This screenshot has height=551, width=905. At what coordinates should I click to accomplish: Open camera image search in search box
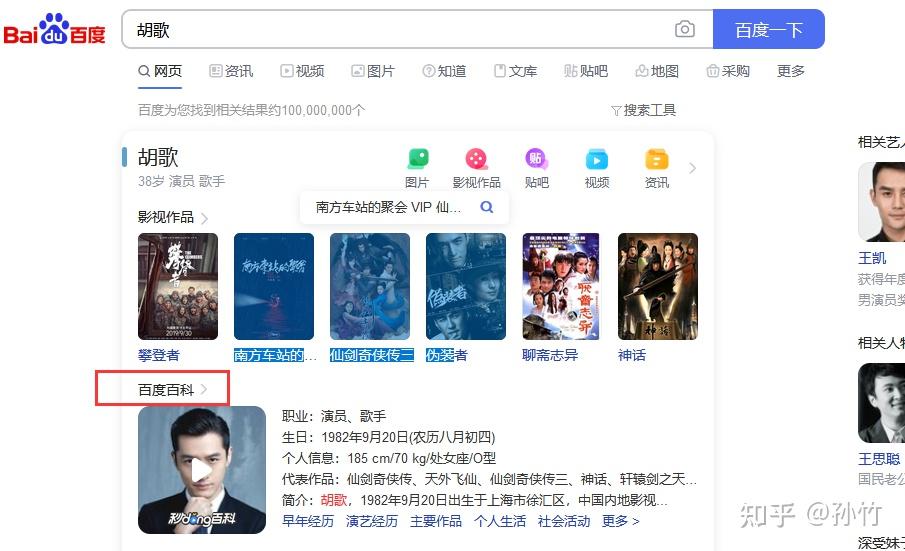point(685,29)
